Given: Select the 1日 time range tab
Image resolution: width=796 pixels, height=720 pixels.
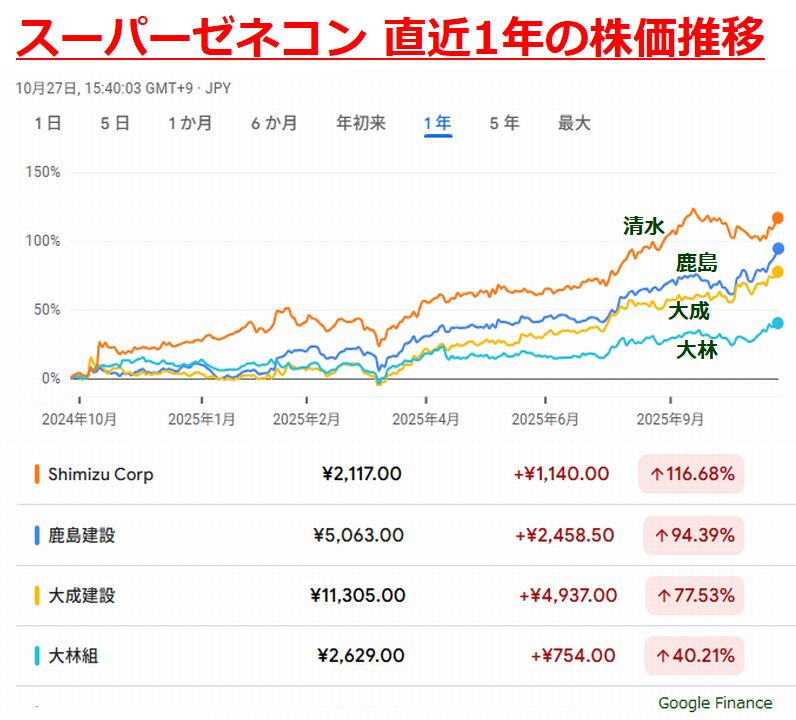Looking at the screenshot, I should (47, 123).
